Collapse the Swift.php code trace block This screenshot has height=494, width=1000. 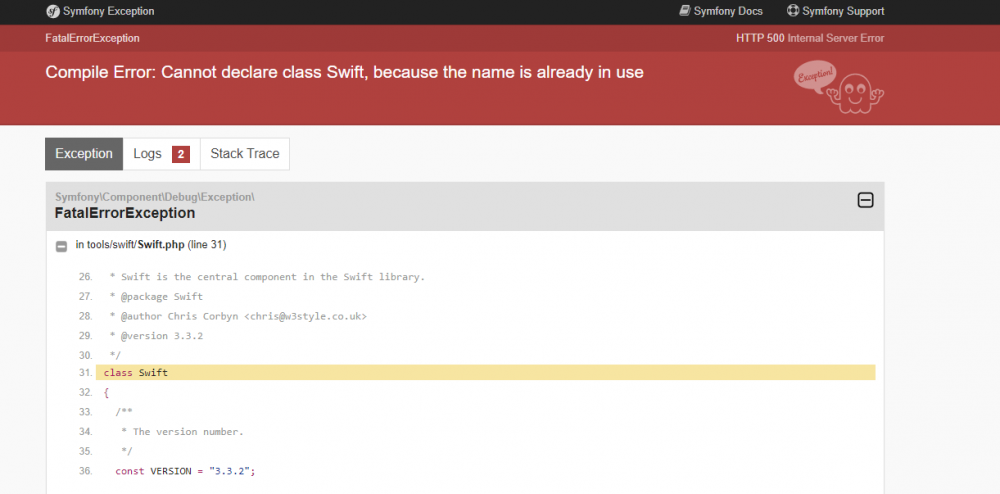point(62,246)
